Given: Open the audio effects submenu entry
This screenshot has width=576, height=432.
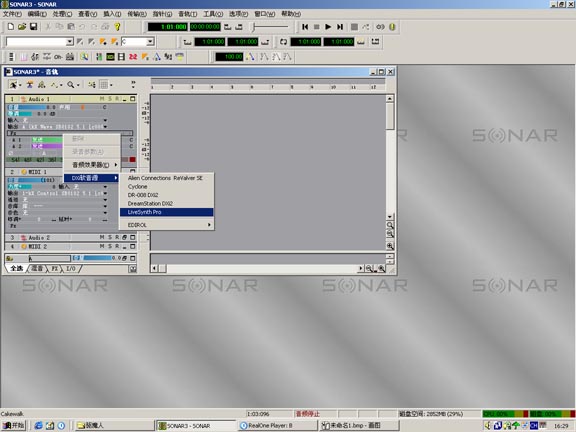Looking at the screenshot, I should pyautogui.click(x=91, y=165).
